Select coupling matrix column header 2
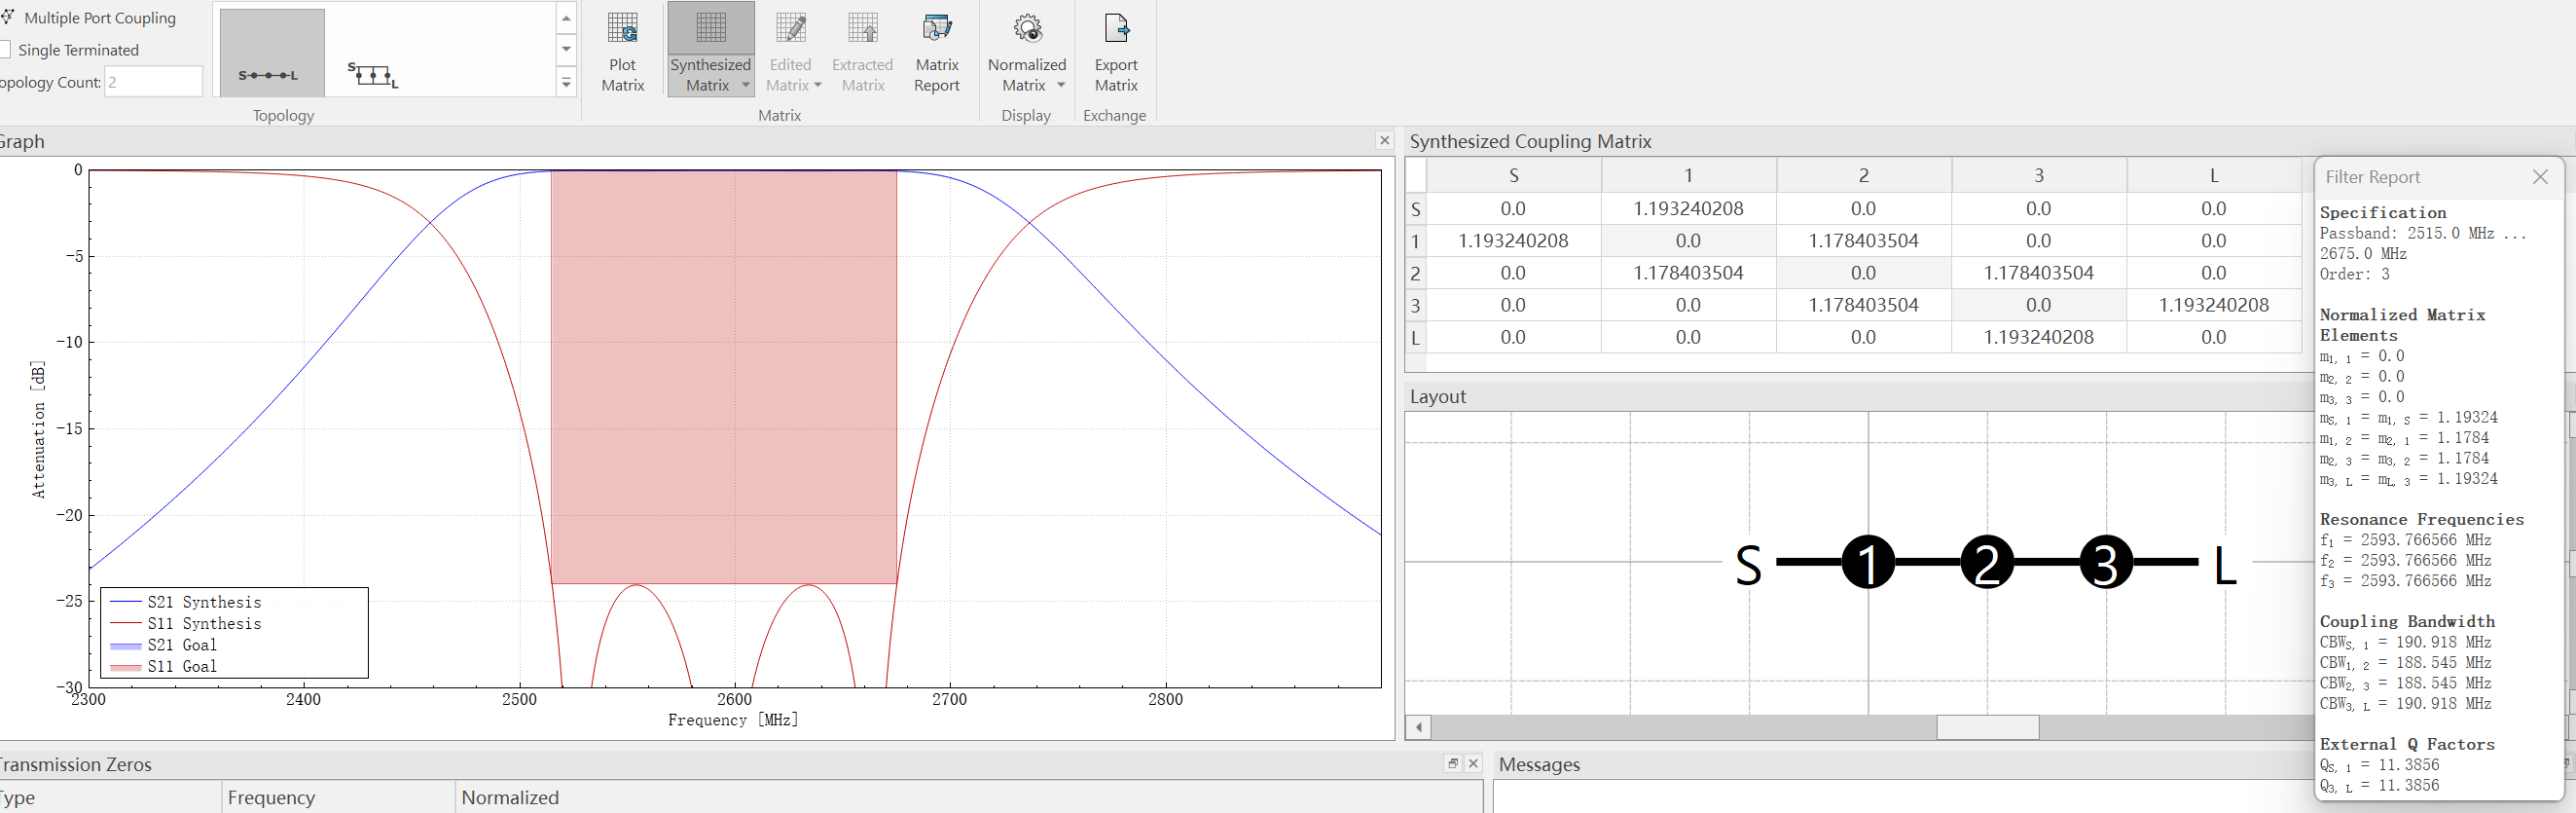The width and height of the screenshot is (2576, 813). click(x=1864, y=175)
